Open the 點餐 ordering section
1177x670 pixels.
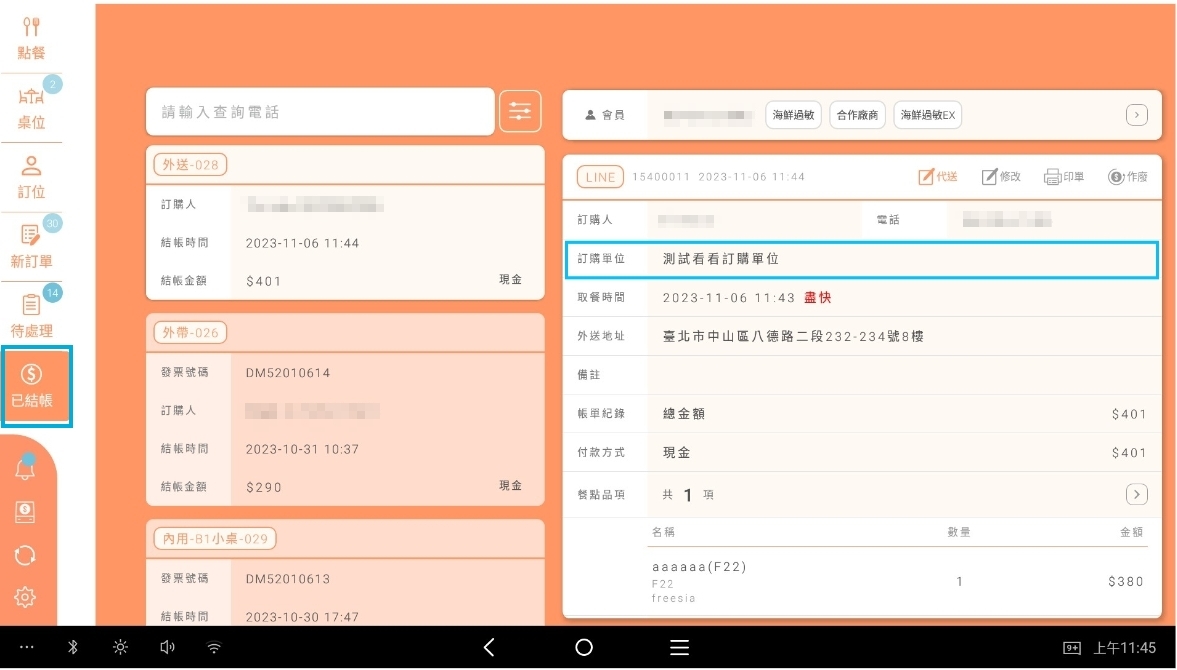[31, 38]
